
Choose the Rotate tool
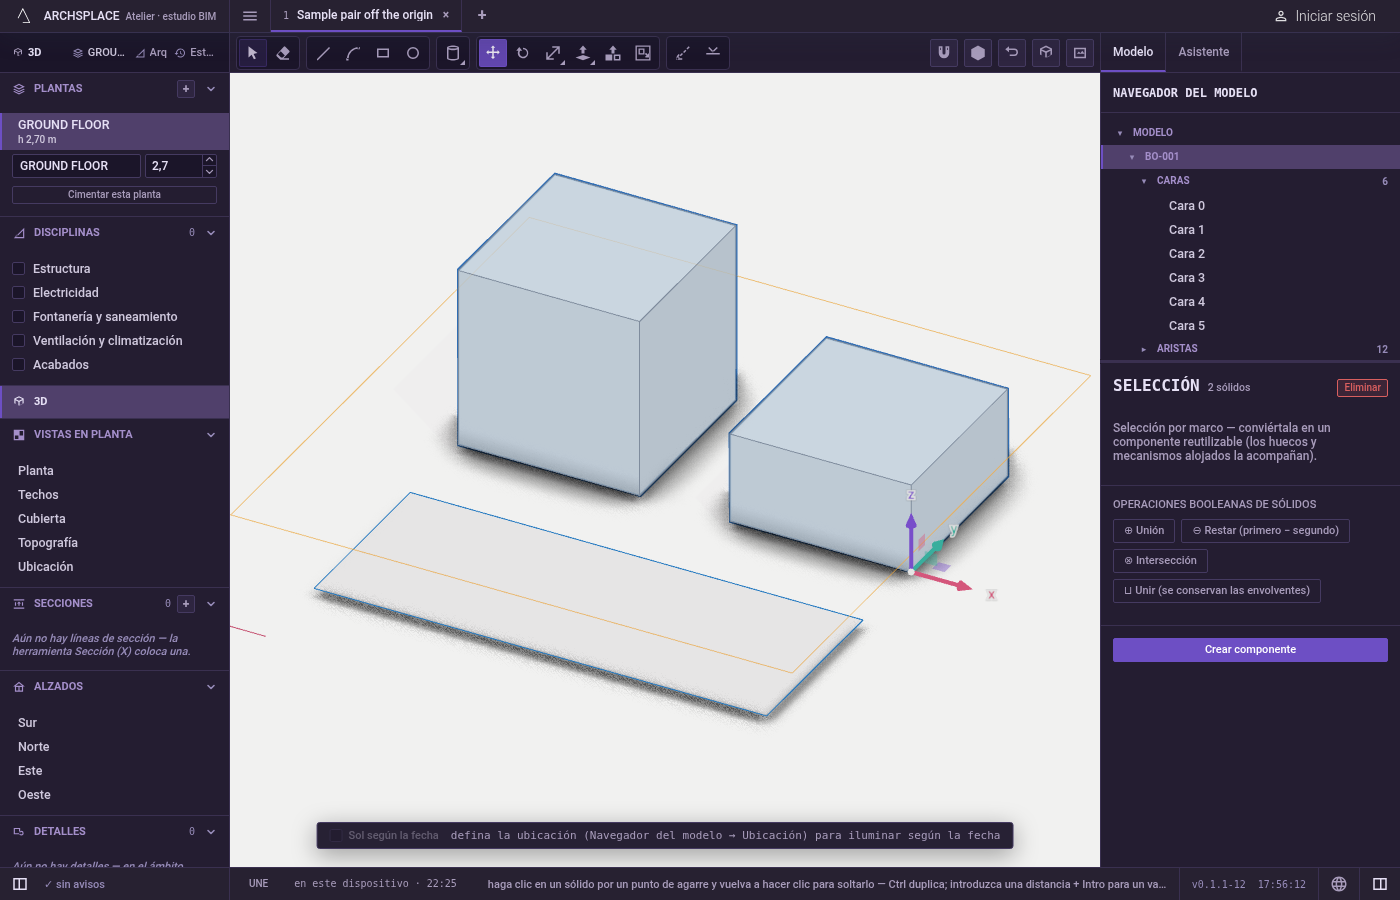coord(523,53)
